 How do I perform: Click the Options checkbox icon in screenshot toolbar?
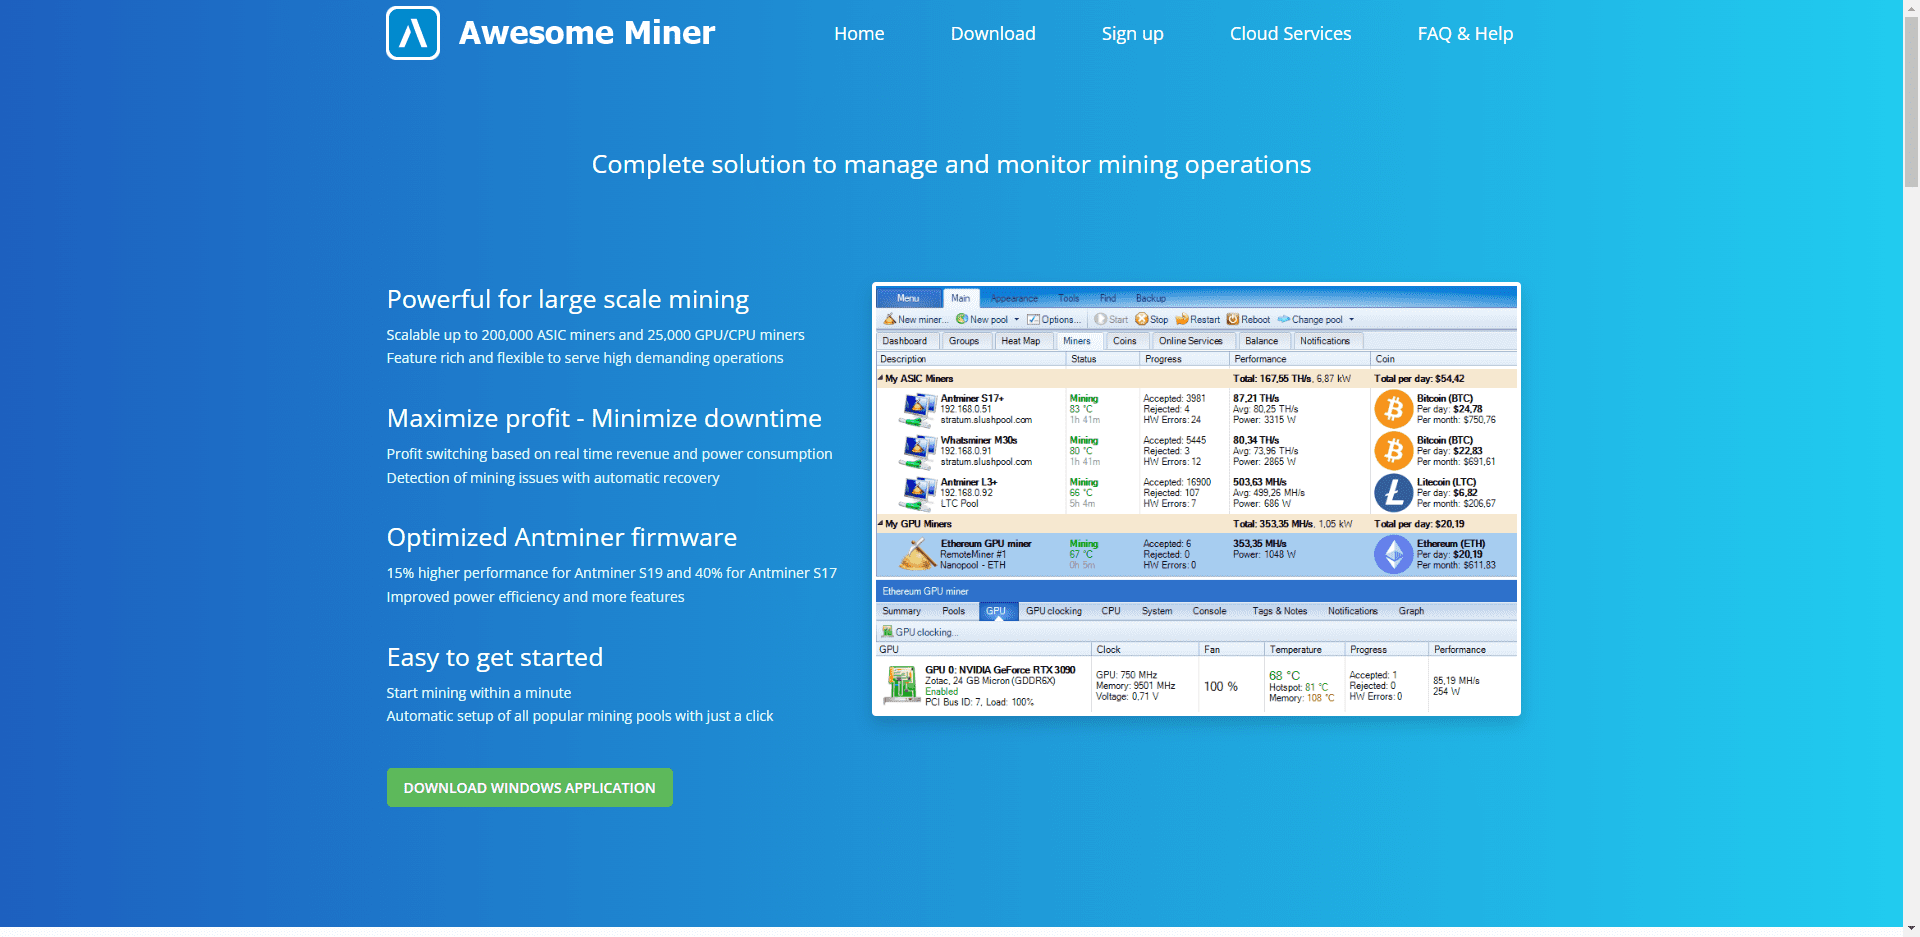[x=1034, y=320]
